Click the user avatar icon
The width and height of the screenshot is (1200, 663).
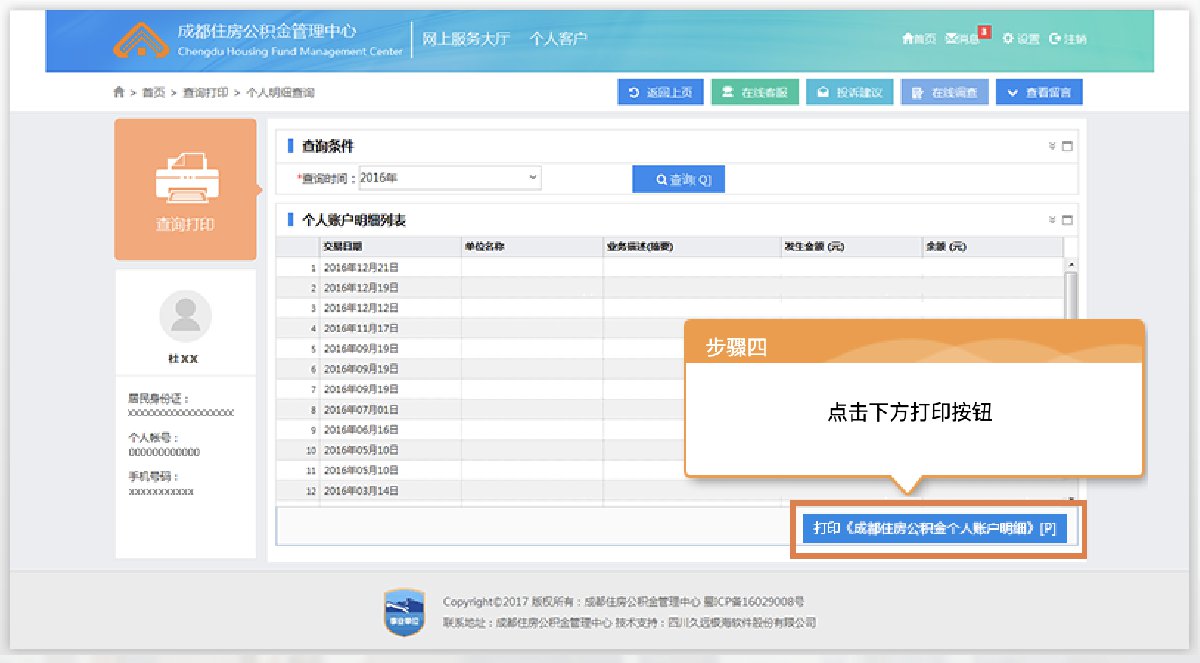[x=185, y=316]
